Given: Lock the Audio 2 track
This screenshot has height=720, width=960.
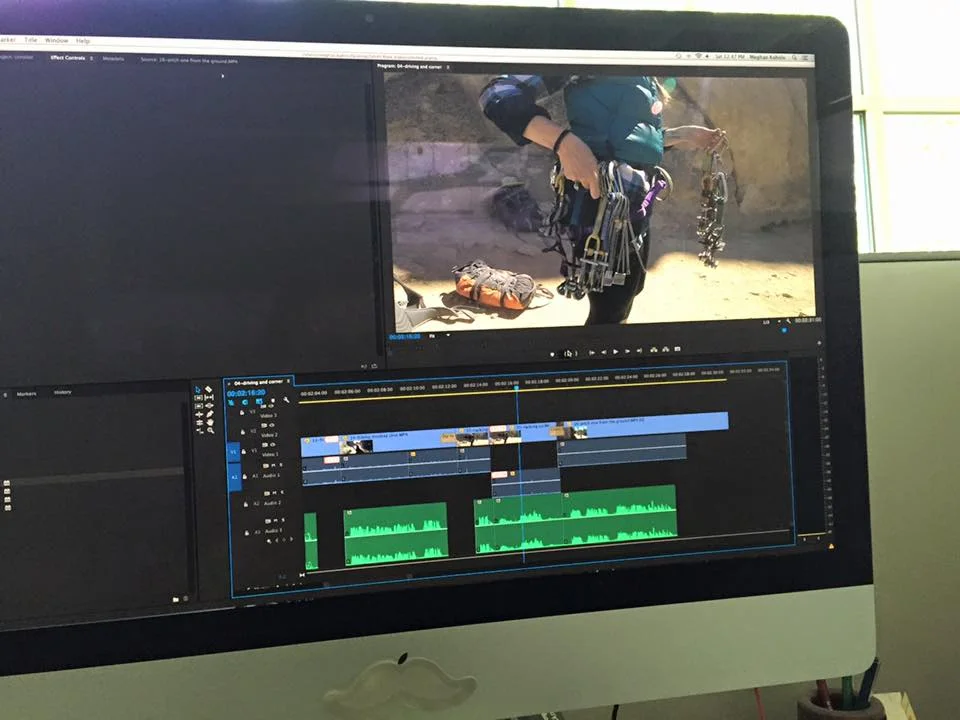Looking at the screenshot, I should click(x=246, y=504).
